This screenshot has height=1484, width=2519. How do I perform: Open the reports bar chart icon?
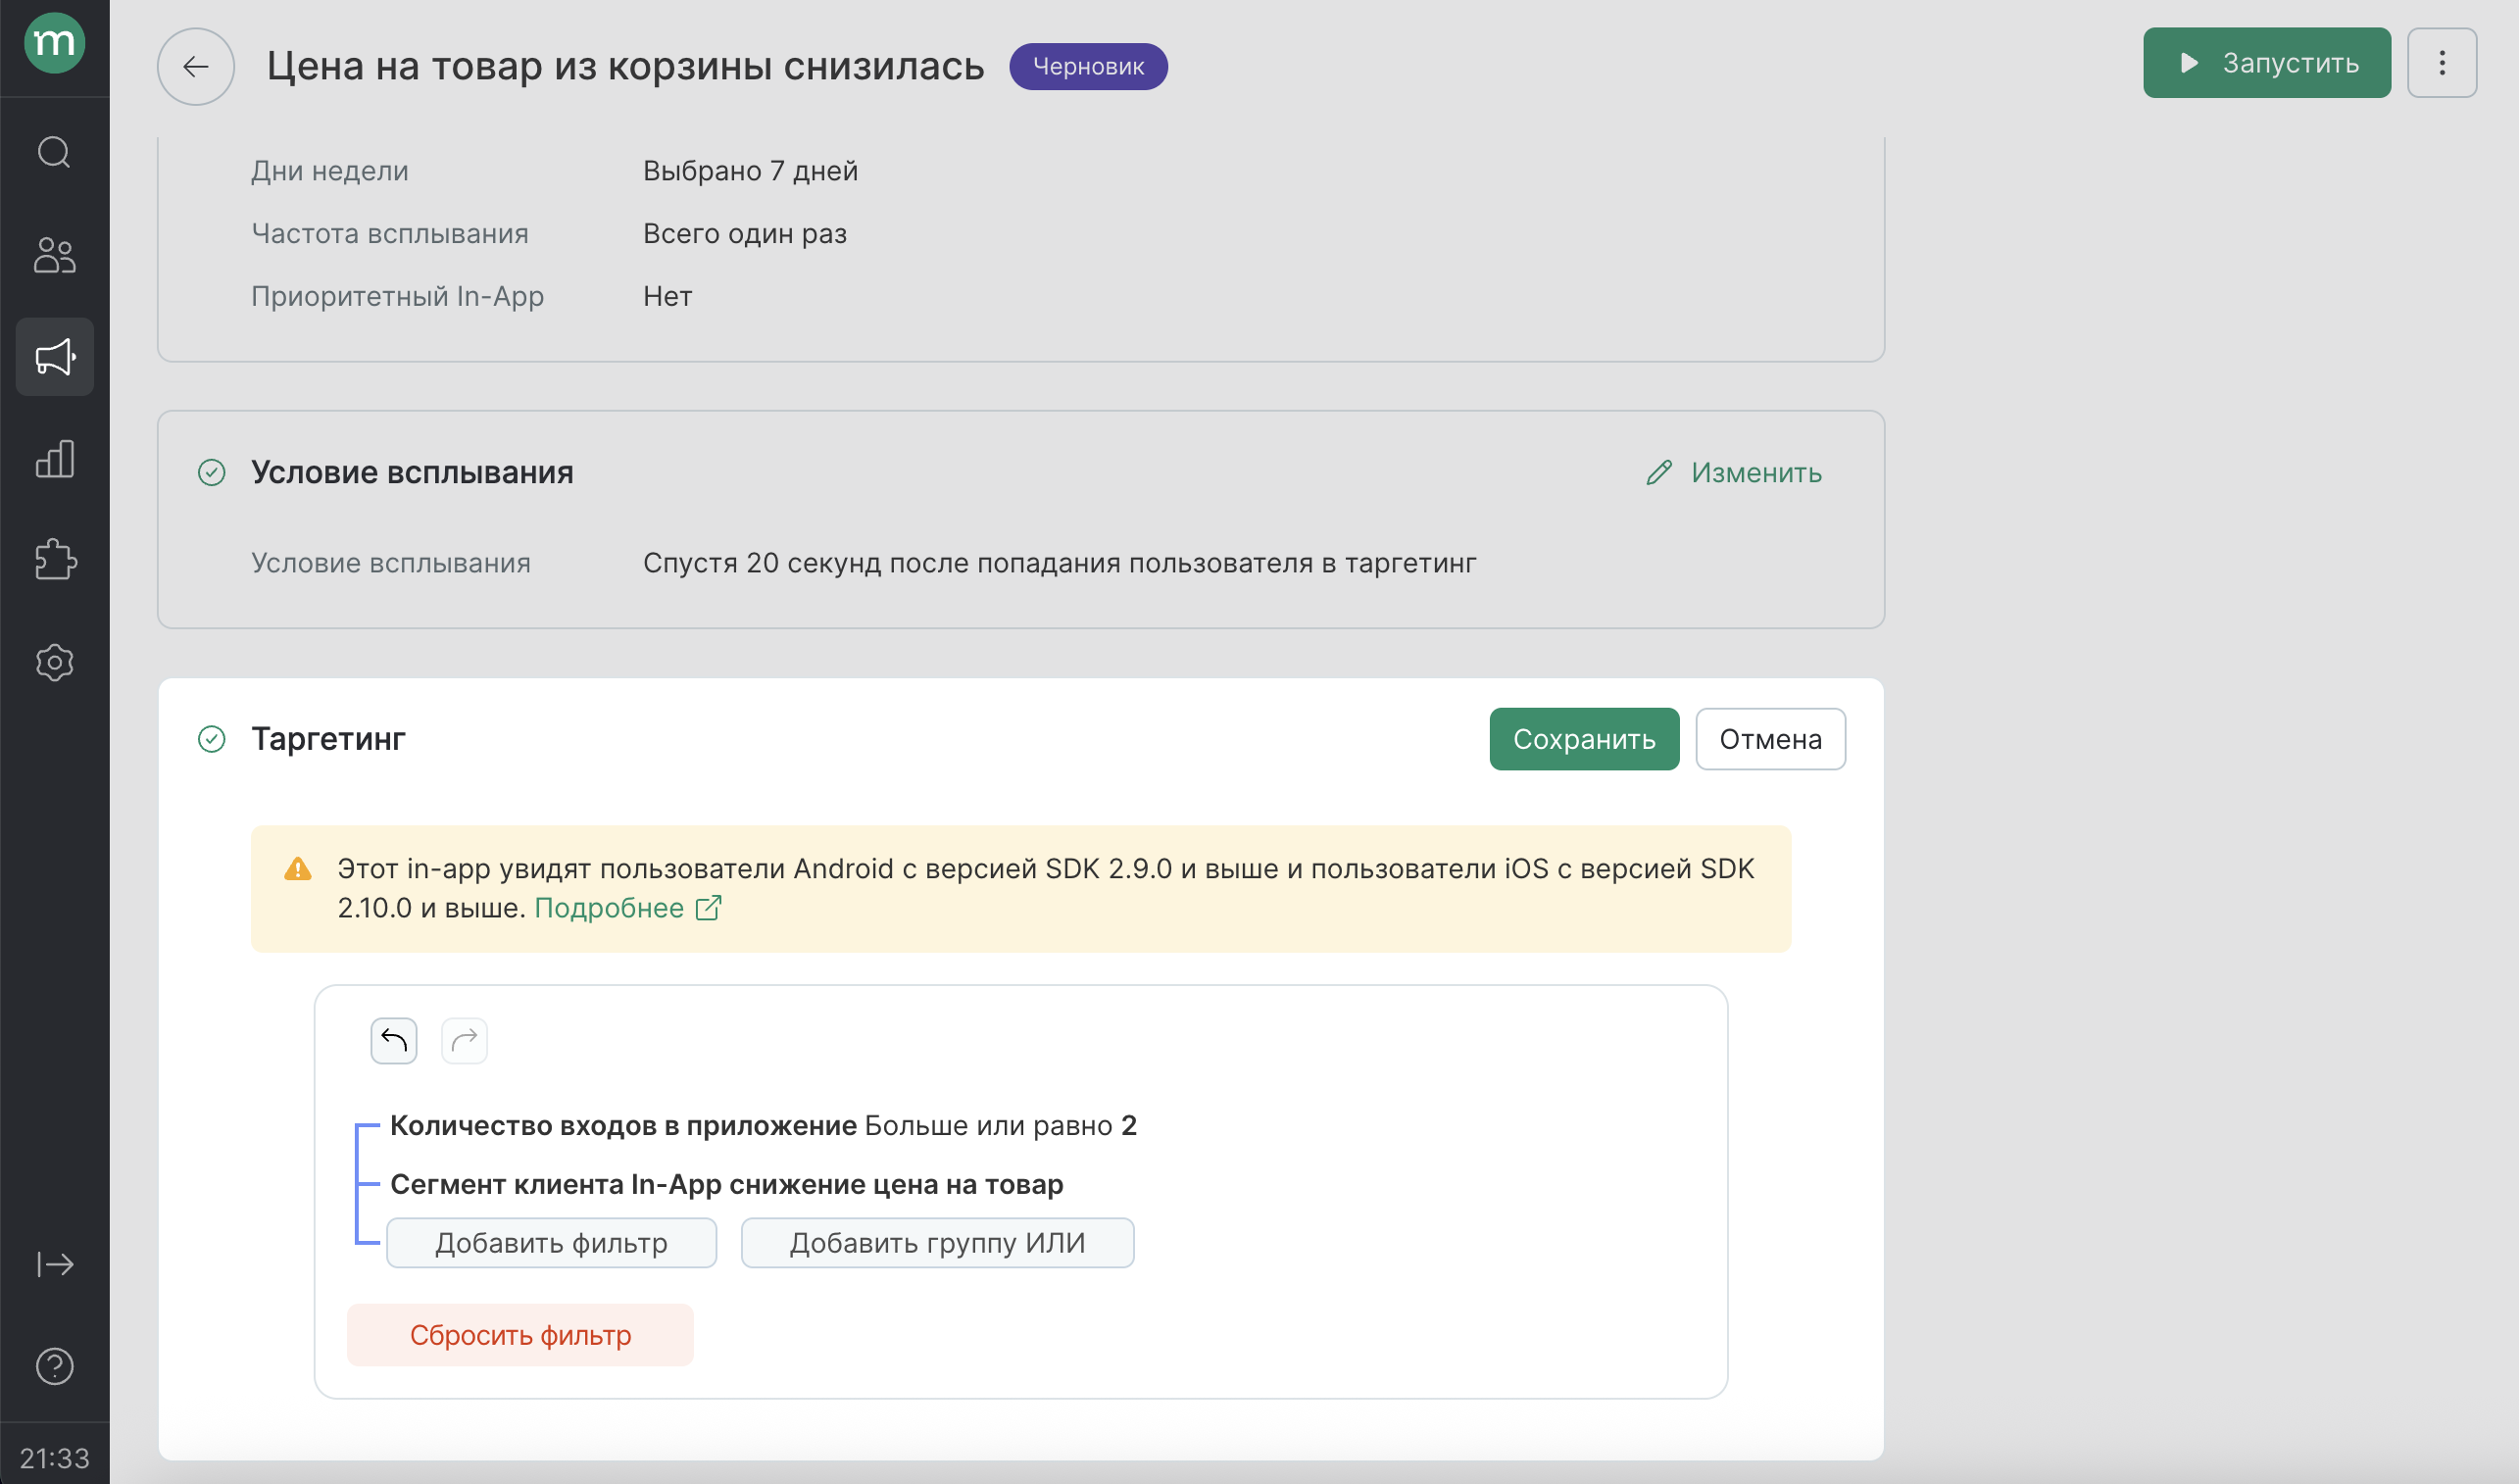pyautogui.click(x=54, y=459)
